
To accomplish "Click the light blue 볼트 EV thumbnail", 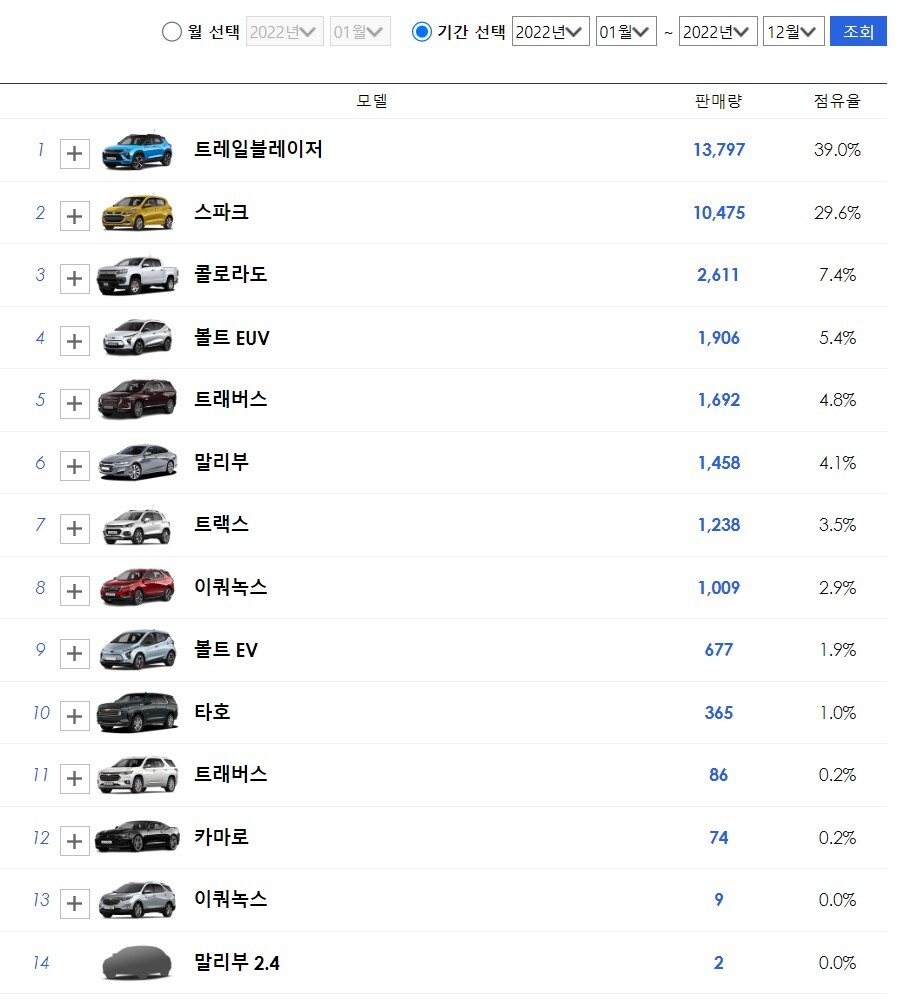I will pyautogui.click(x=137, y=649).
